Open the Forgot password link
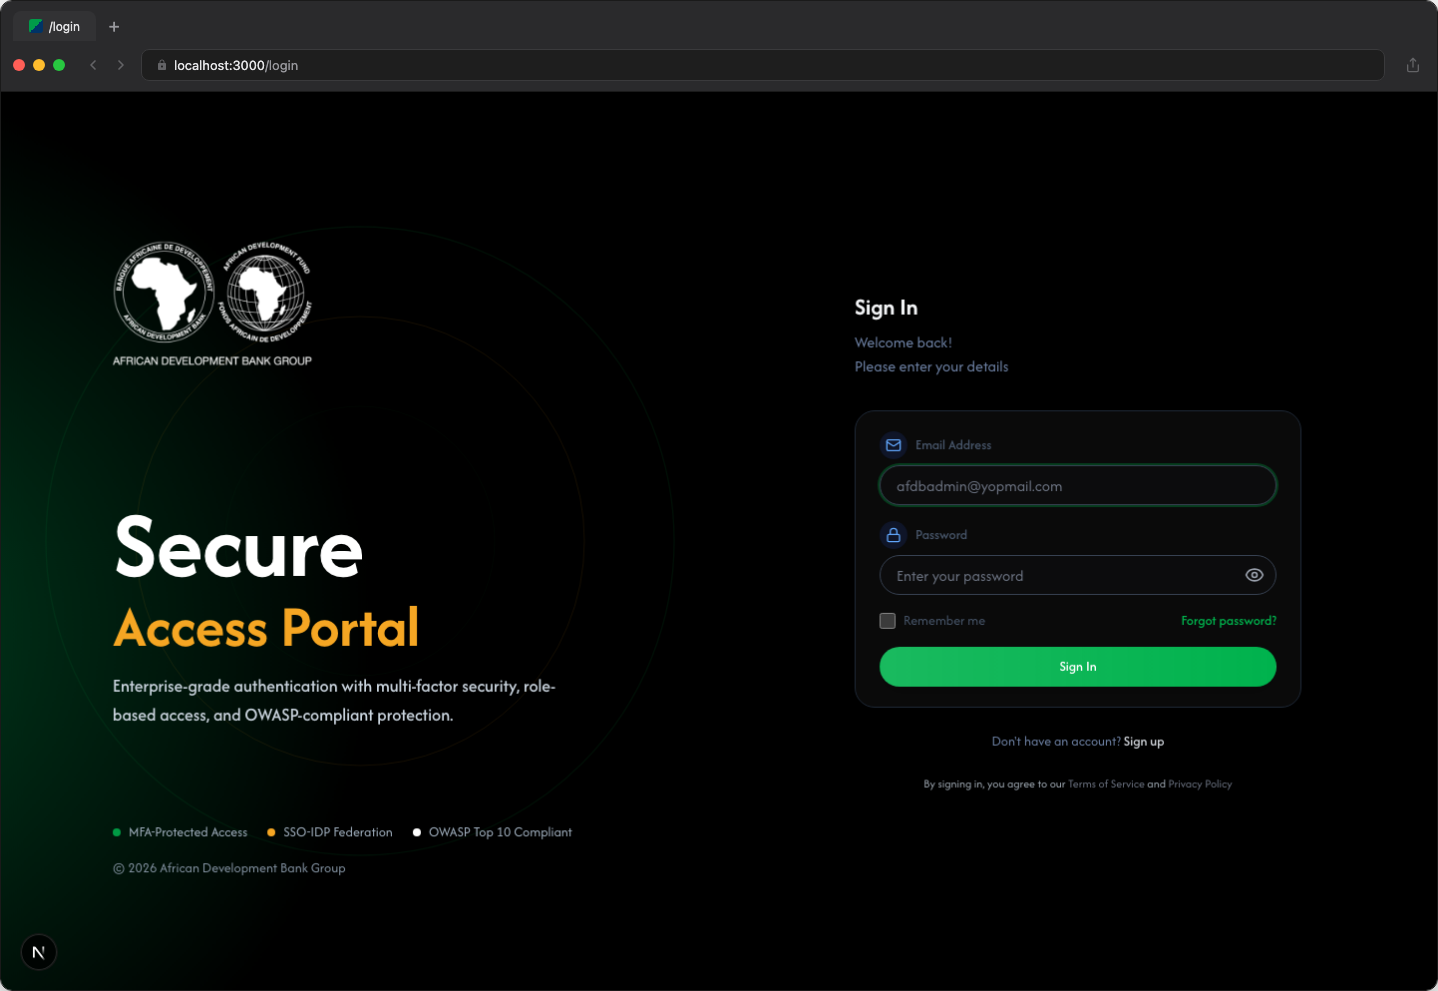This screenshot has width=1438, height=991. click(x=1228, y=621)
